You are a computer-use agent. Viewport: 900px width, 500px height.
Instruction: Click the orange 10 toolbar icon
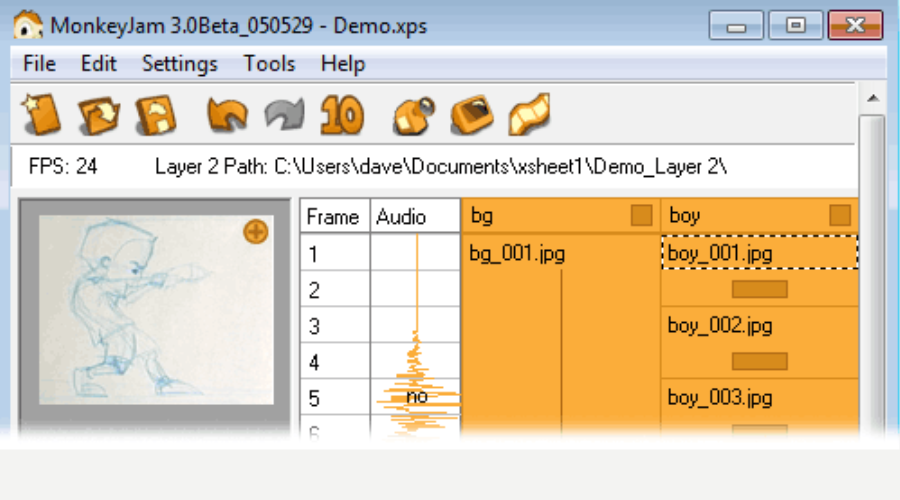[x=342, y=115]
